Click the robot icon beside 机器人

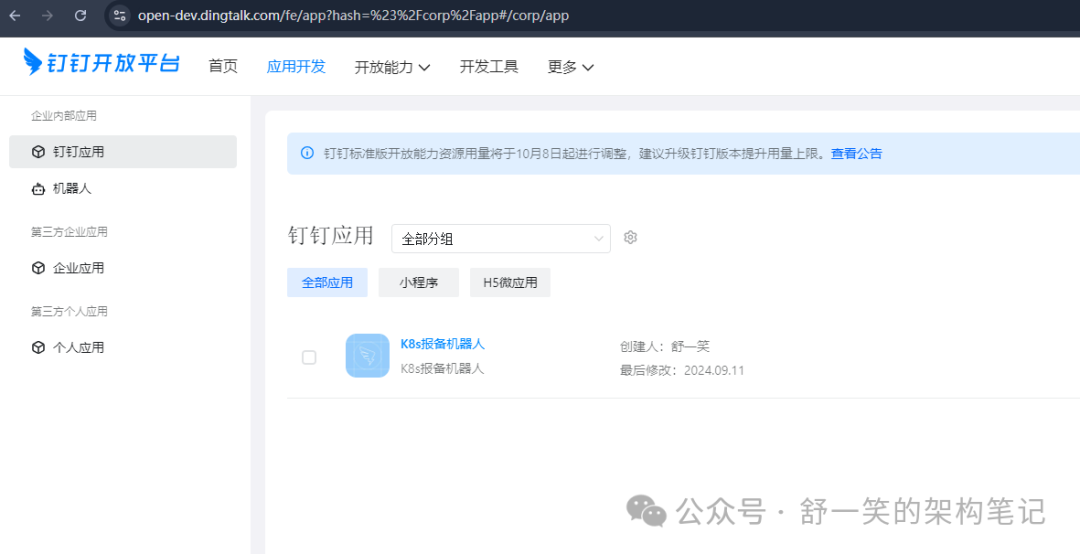coord(39,188)
